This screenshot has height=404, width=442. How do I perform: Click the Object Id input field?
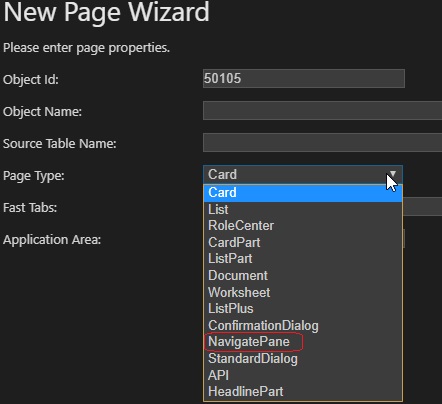tap(304, 79)
